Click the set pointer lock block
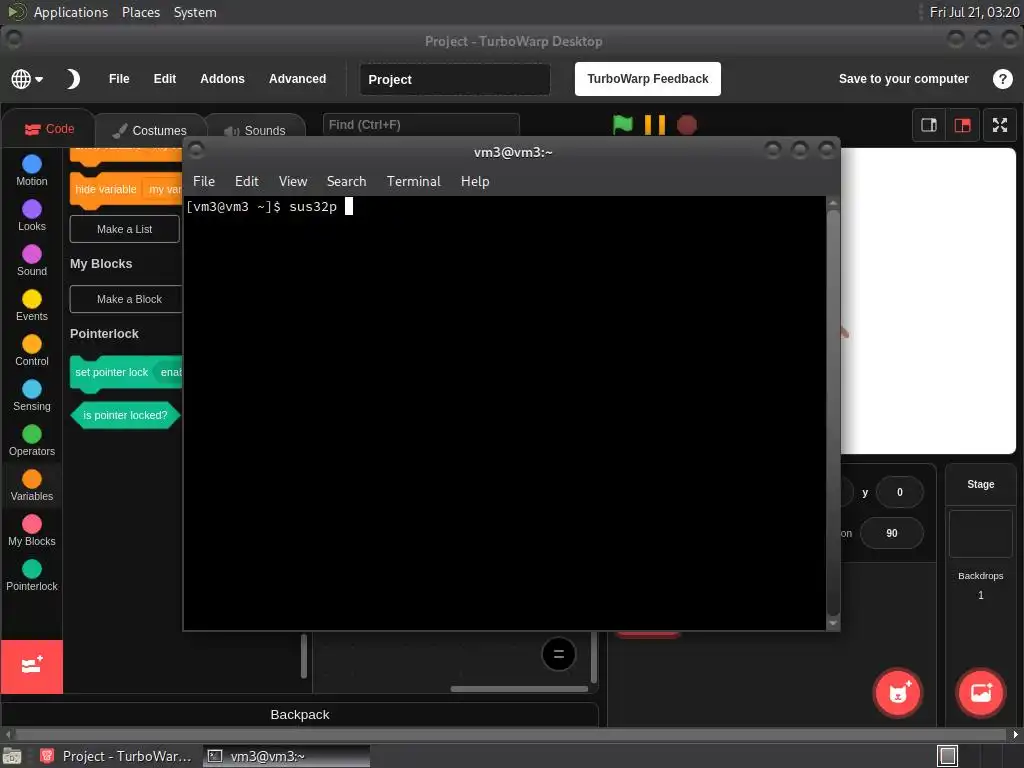1024x768 pixels. tap(125, 372)
